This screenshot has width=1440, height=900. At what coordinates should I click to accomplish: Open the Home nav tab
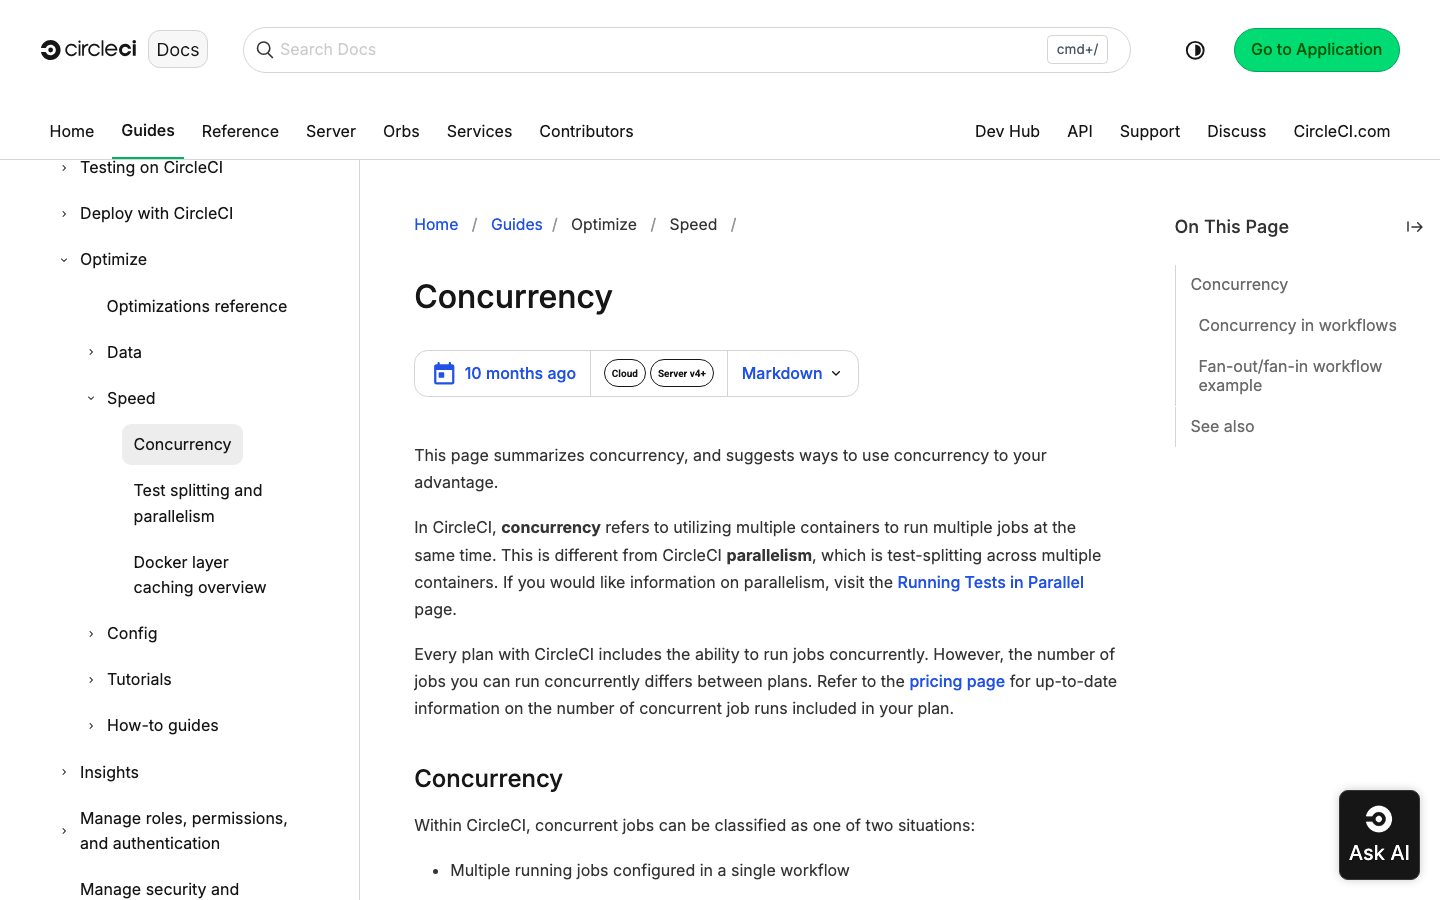point(72,131)
